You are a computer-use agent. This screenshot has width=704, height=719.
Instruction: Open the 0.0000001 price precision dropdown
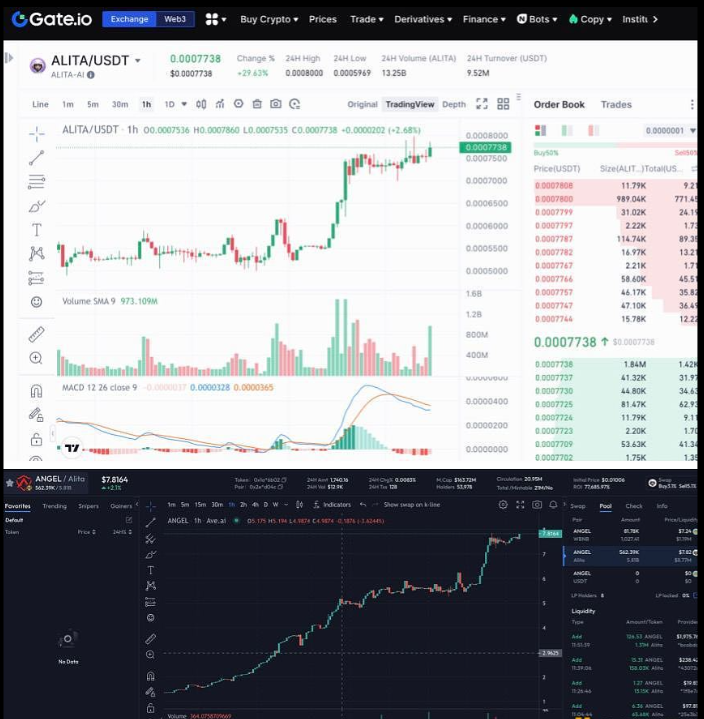(x=670, y=131)
